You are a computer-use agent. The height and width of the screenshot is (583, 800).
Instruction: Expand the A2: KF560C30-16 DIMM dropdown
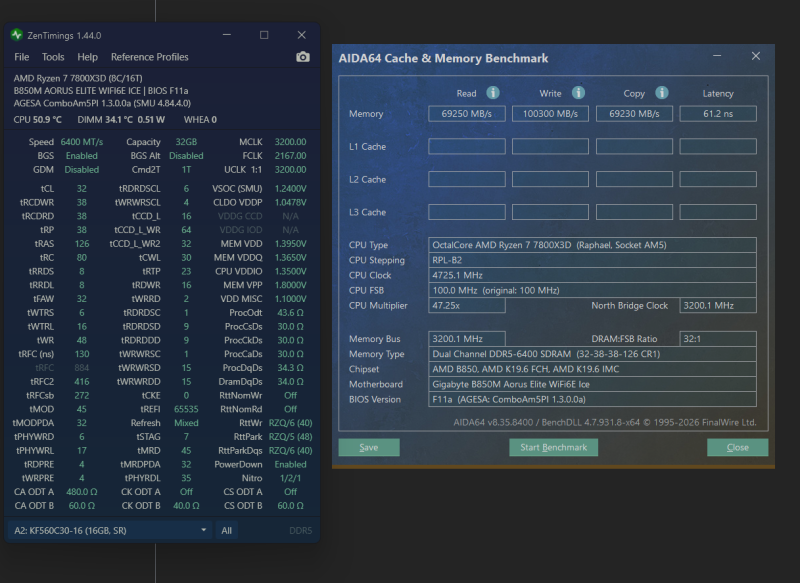click(110, 530)
